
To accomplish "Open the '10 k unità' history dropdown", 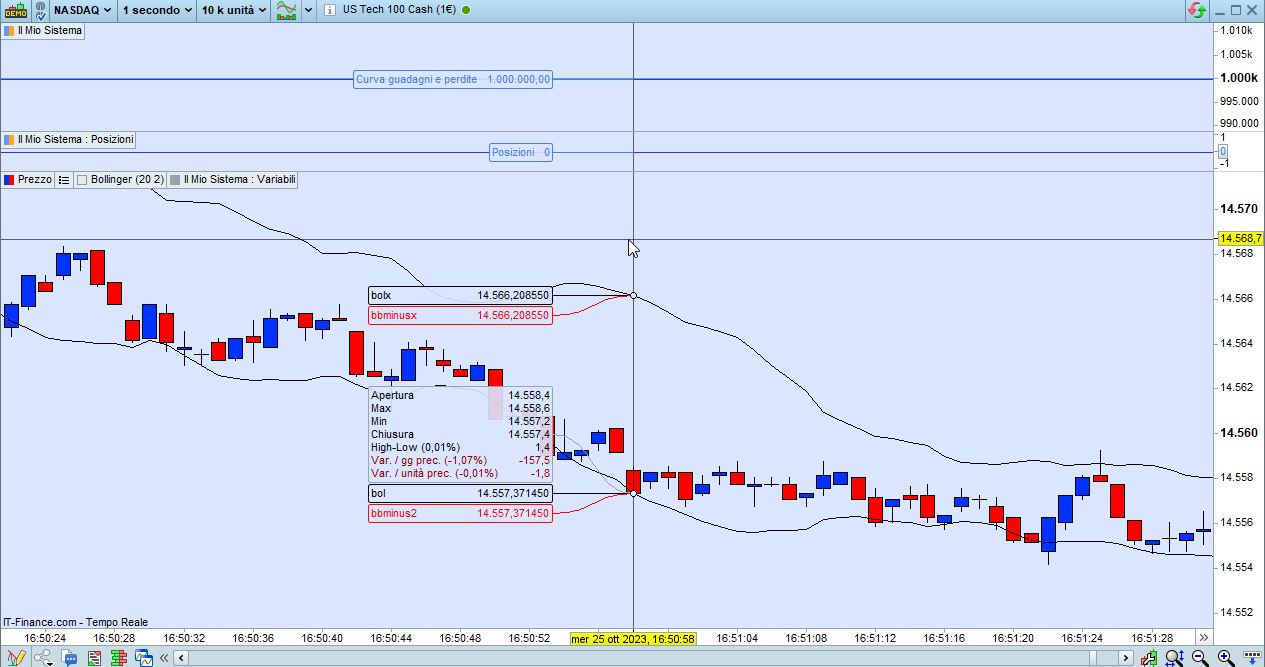I will pyautogui.click(x=234, y=10).
